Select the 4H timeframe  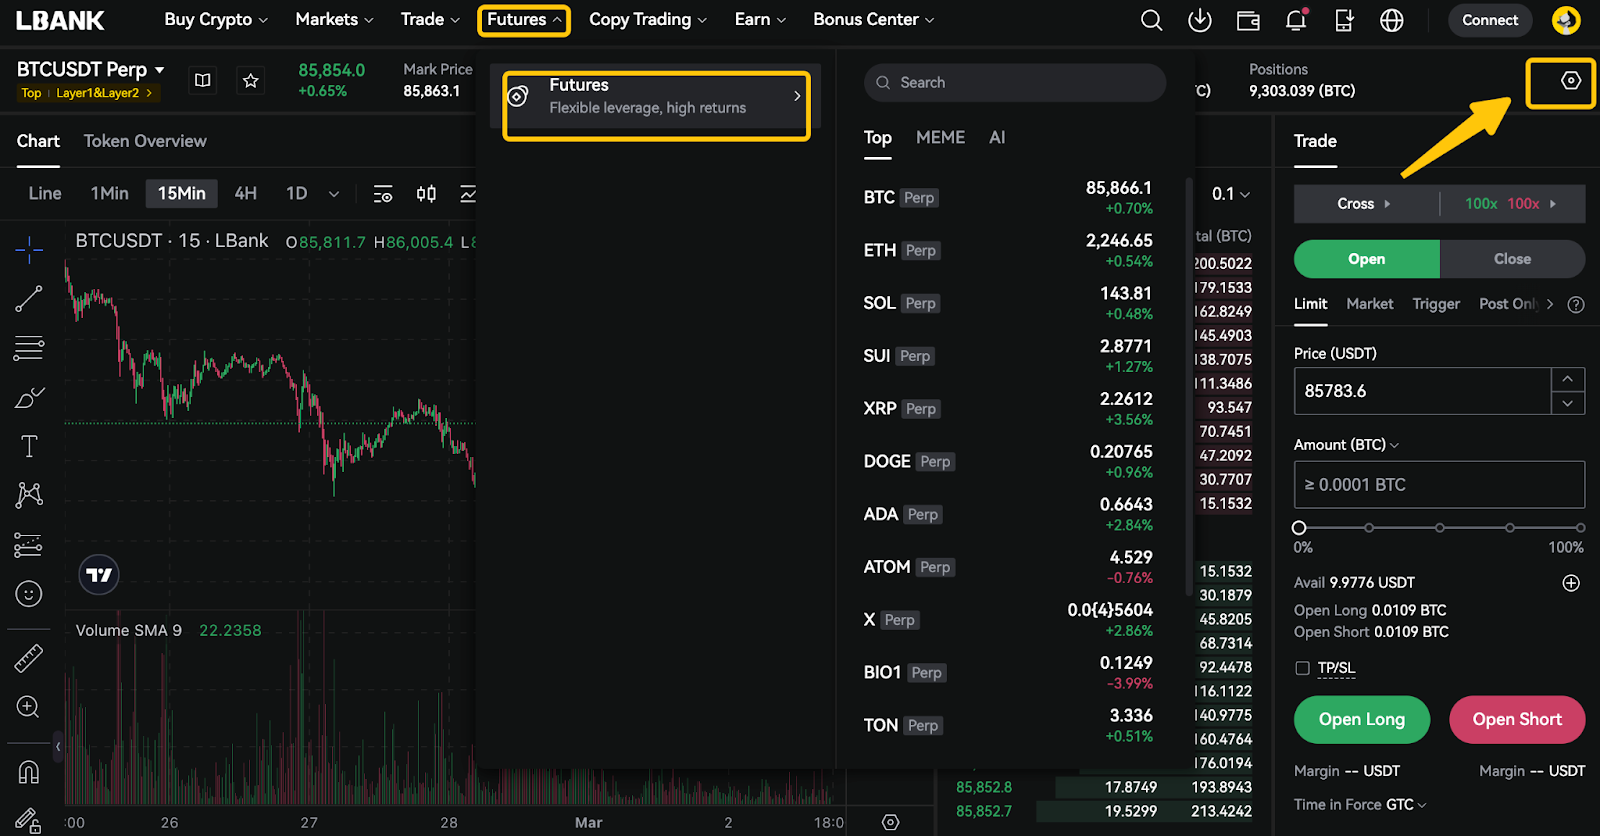coord(245,194)
